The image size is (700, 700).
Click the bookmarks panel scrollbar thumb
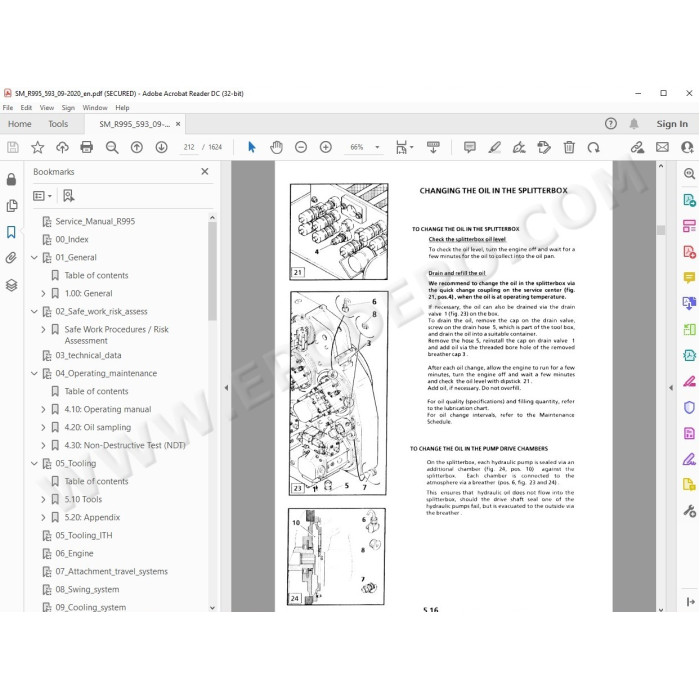[212, 271]
